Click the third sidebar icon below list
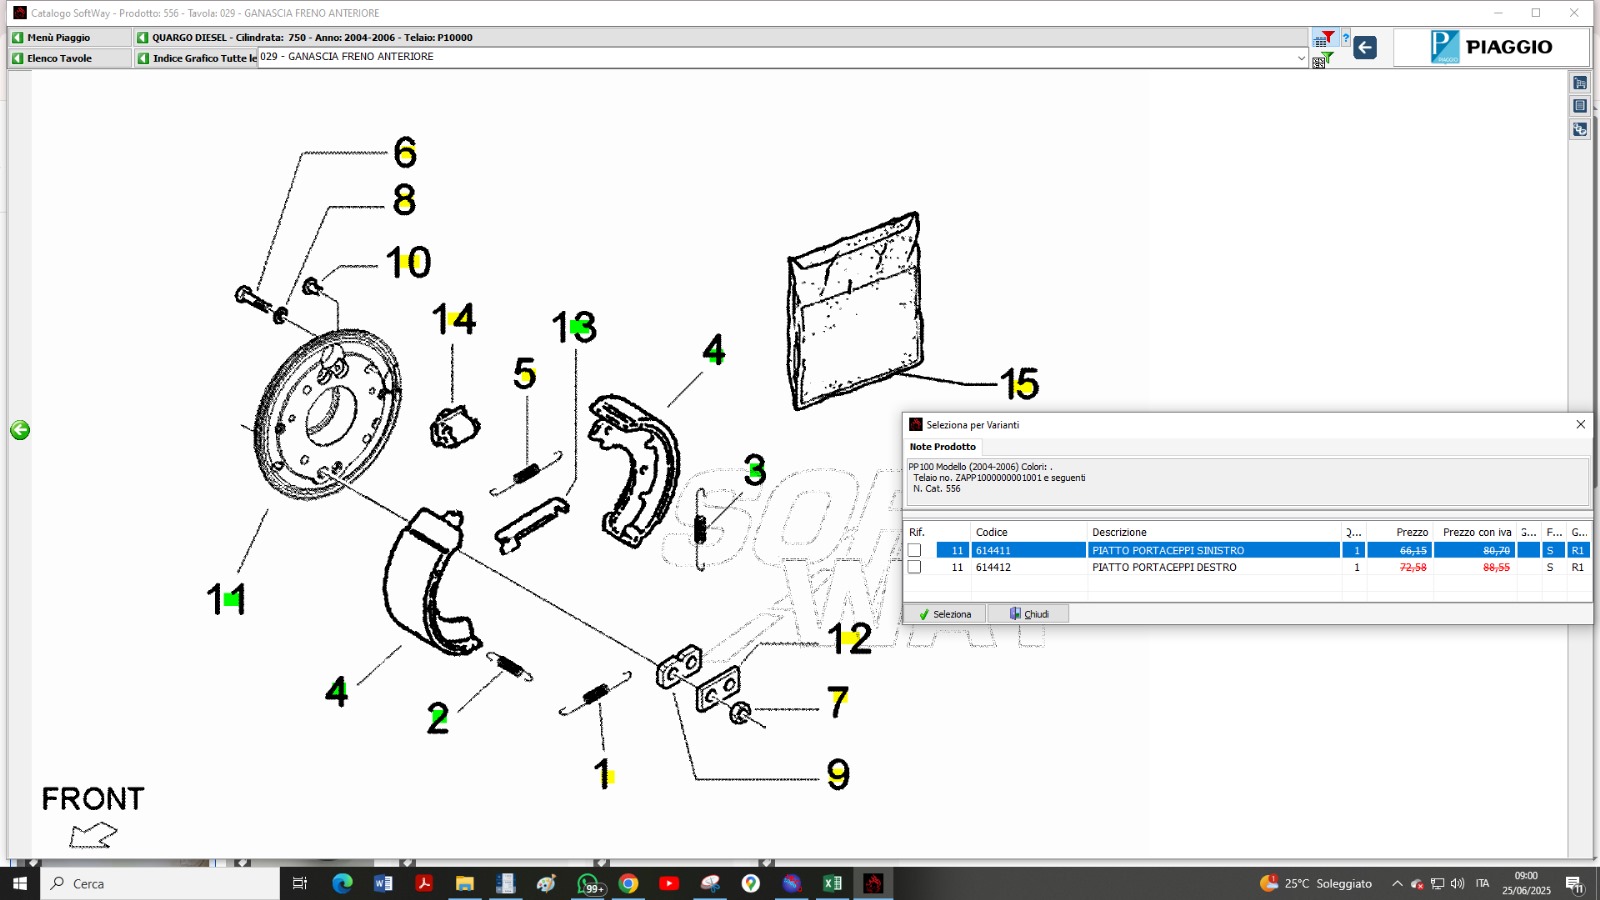This screenshot has width=1600, height=900. tap(1580, 129)
